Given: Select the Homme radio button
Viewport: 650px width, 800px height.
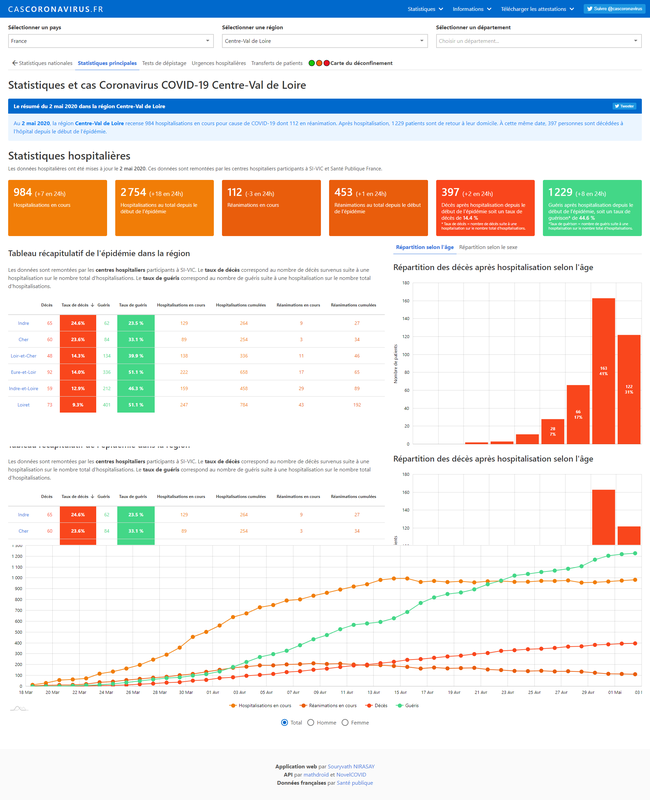Looking at the screenshot, I should (311, 722).
